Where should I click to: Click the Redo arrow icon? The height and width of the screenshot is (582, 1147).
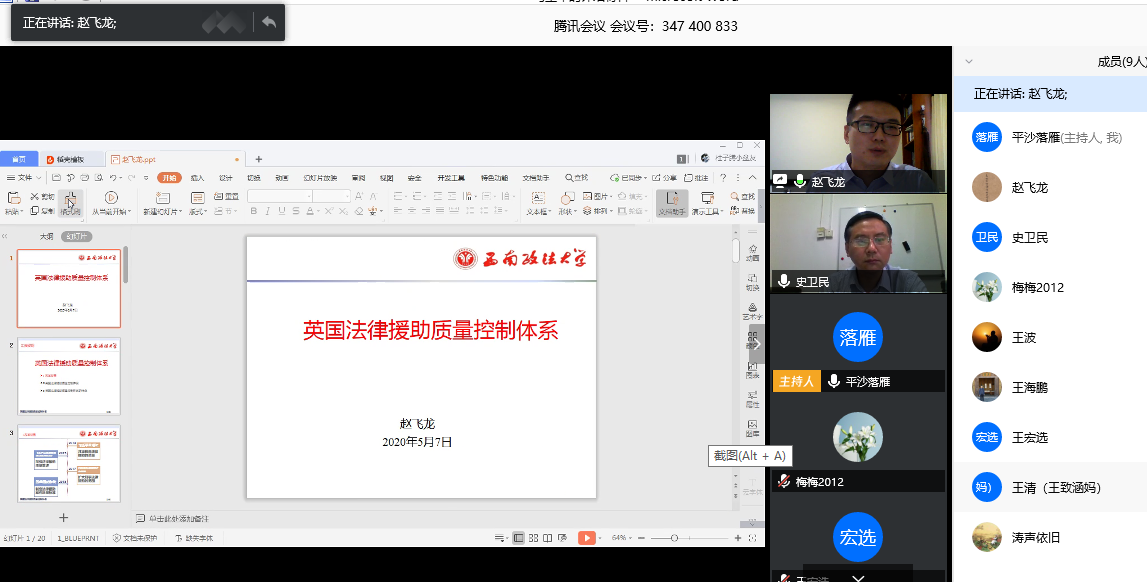tap(132, 178)
